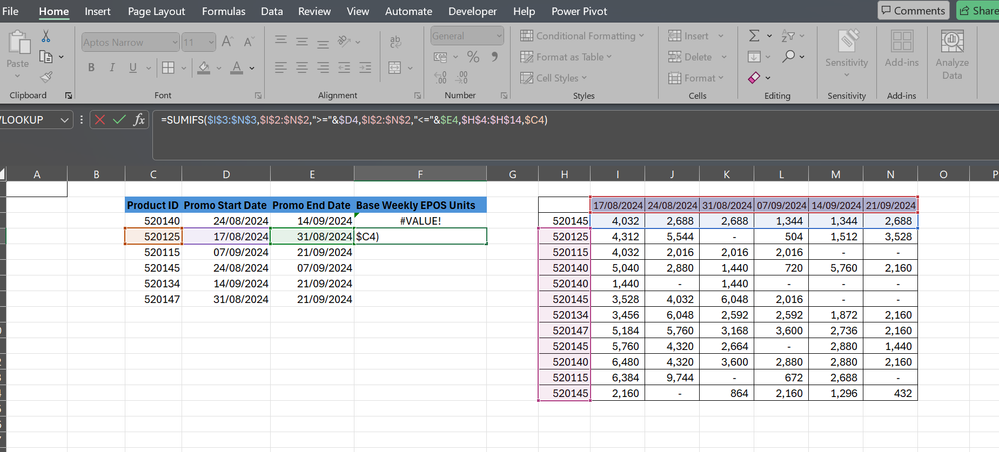The height and width of the screenshot is (452, 999).
Task: Select the Format Painter brush
Action: [47, 77]
